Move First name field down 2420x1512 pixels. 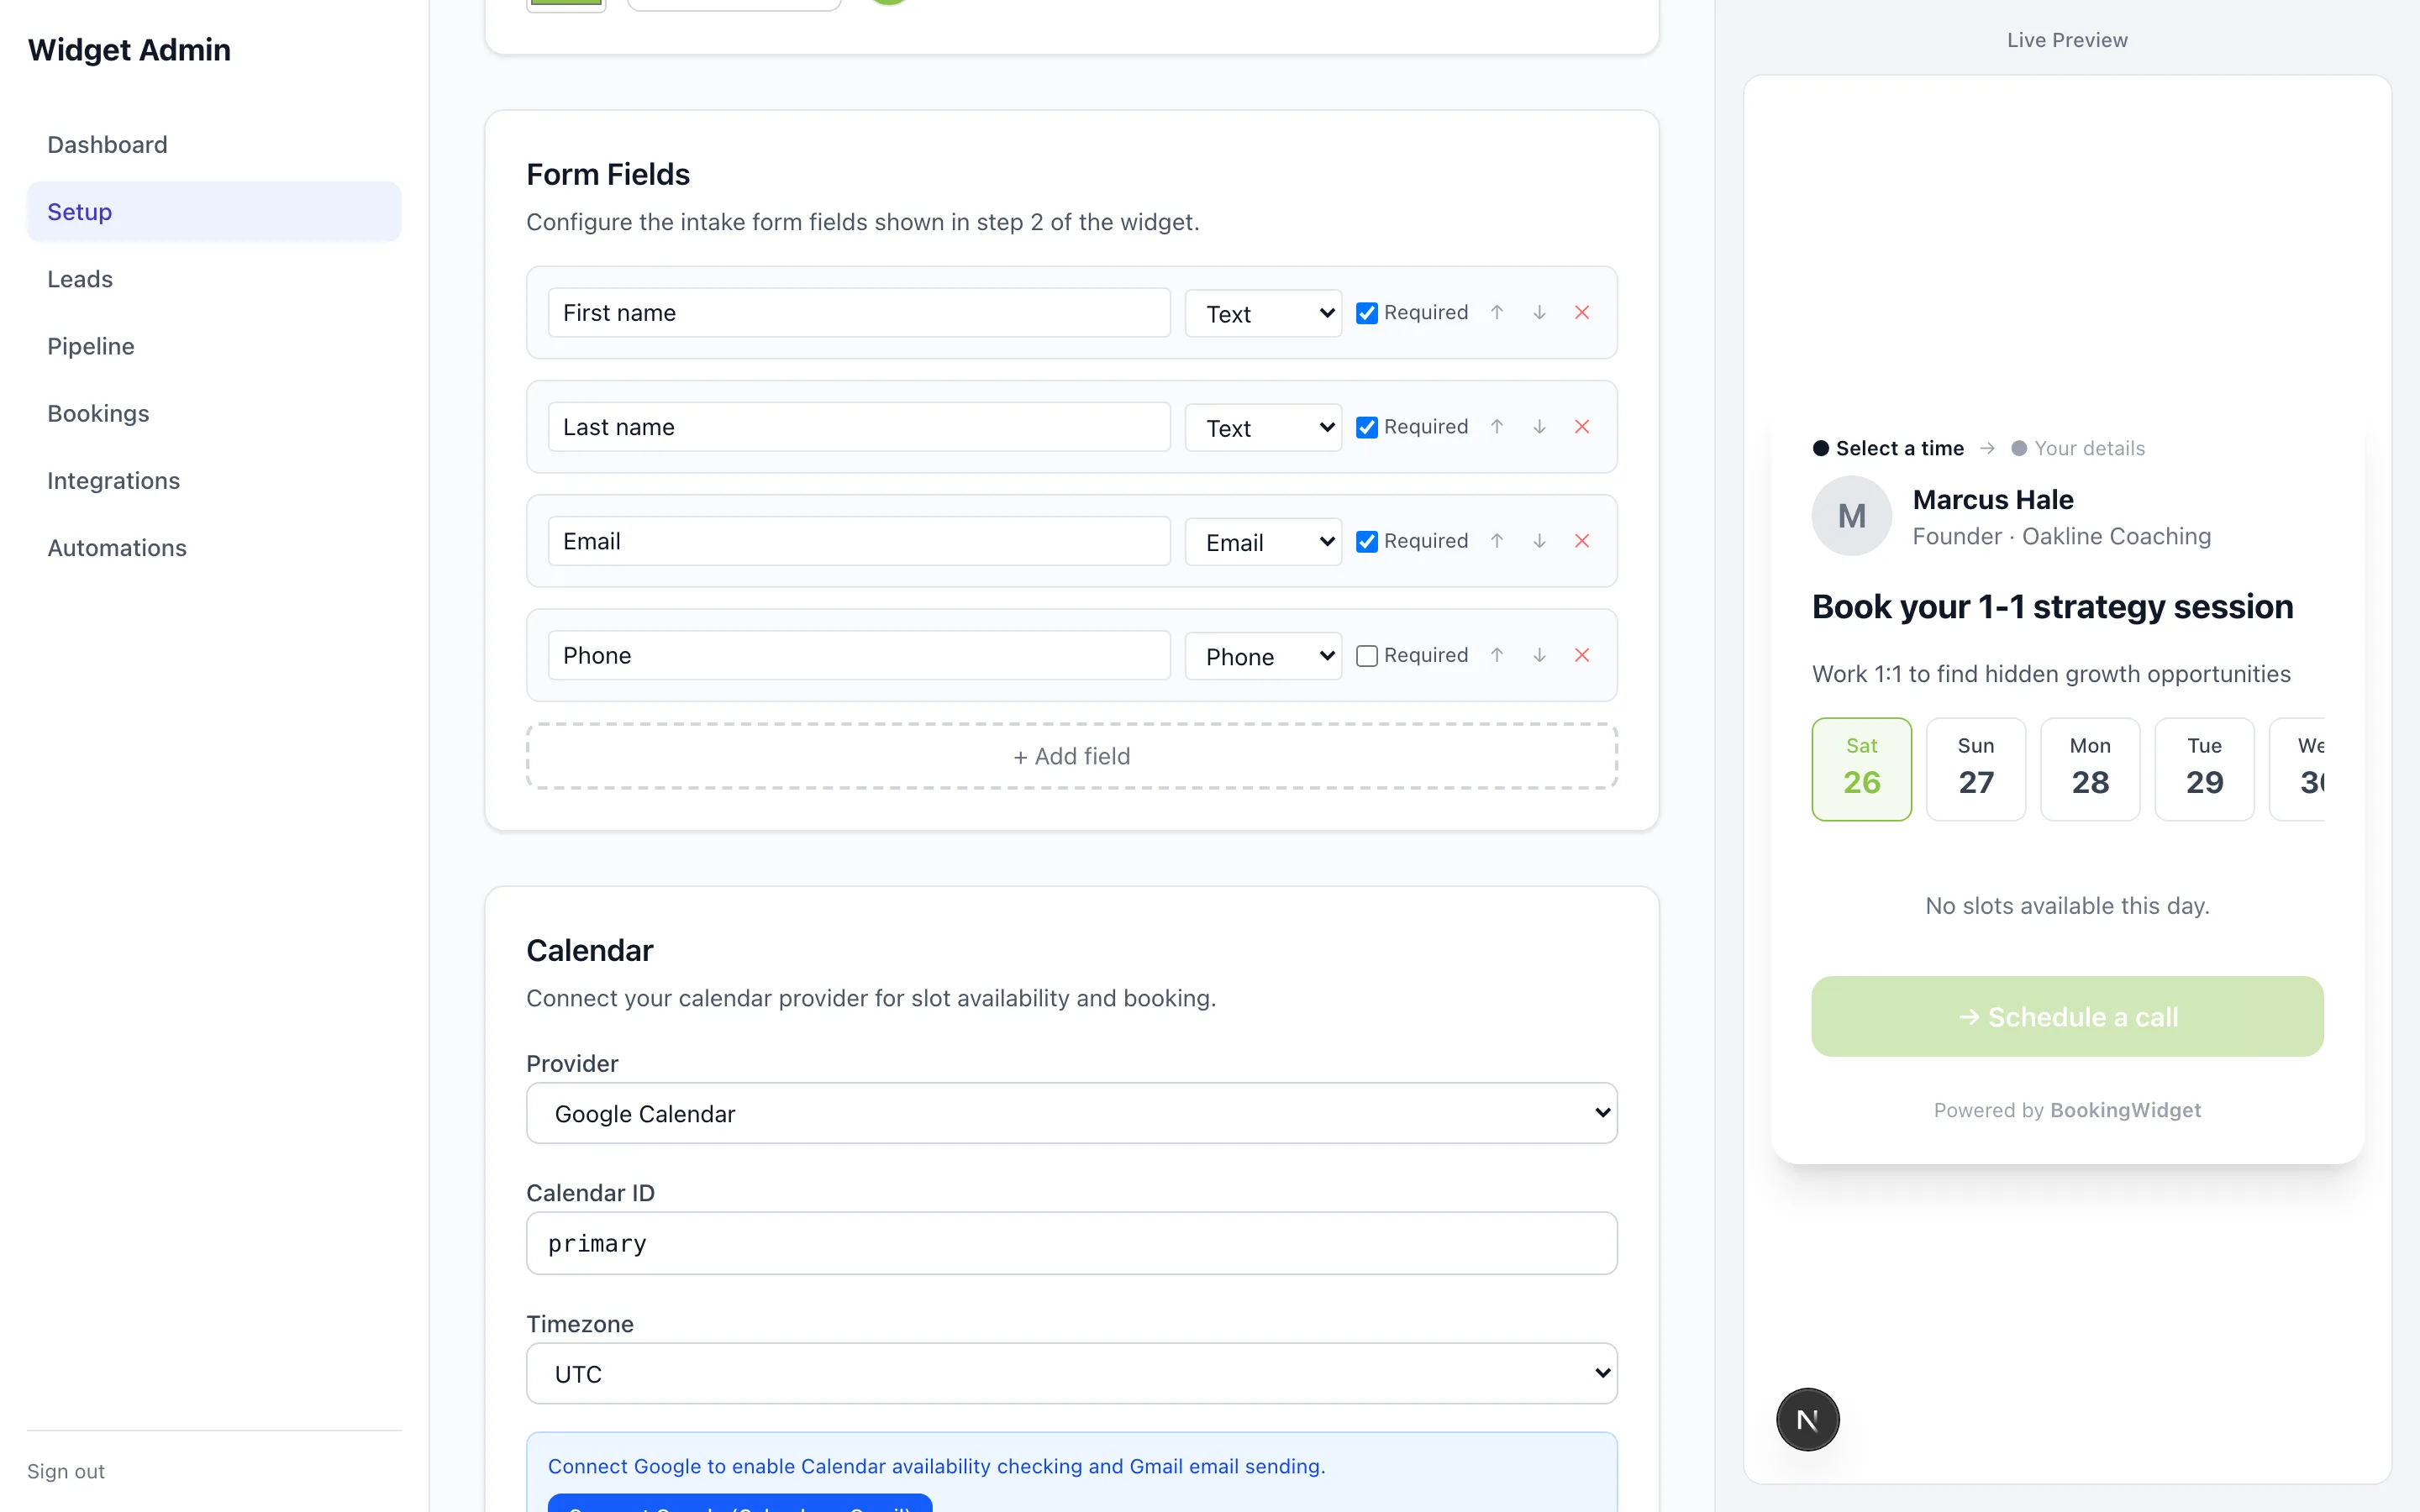[1539, 313]
